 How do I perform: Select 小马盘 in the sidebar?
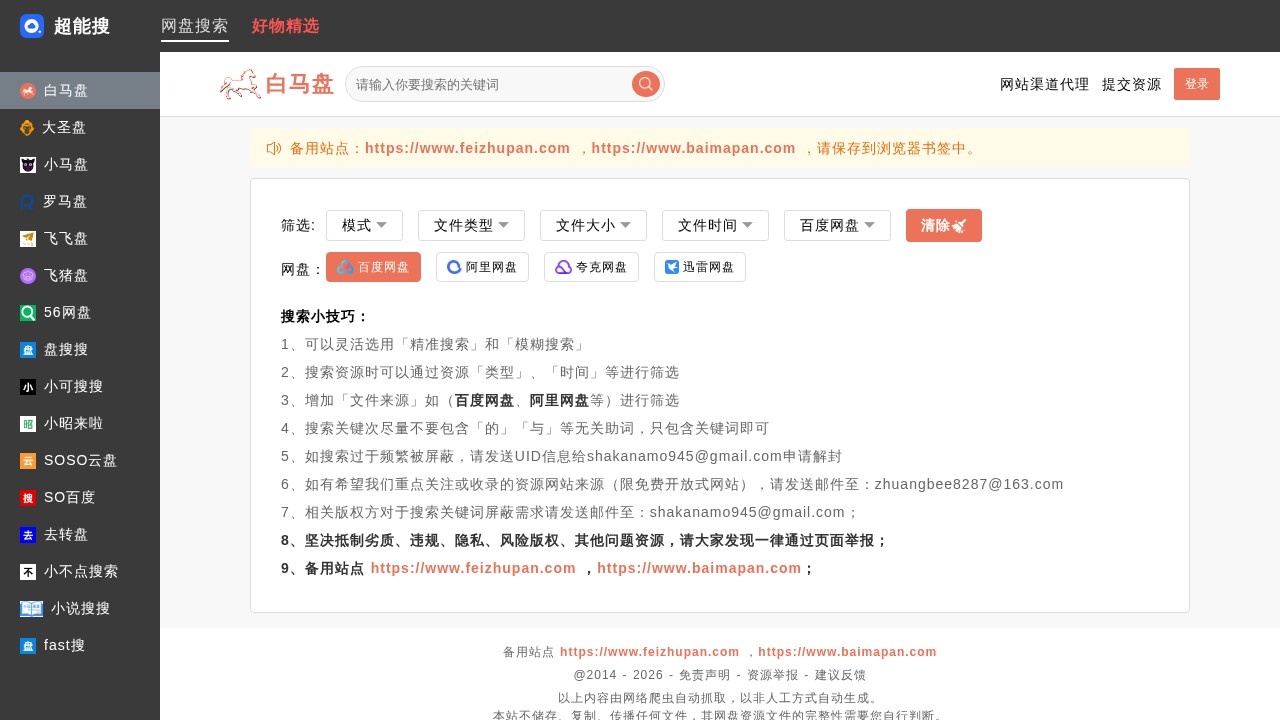pos(62,164)
